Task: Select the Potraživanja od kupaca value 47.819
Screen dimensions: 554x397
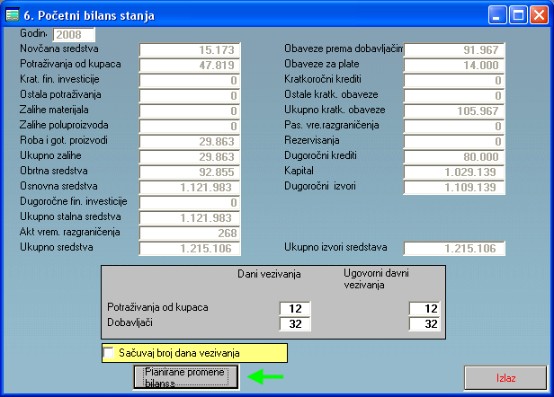Action: point(190,65)
